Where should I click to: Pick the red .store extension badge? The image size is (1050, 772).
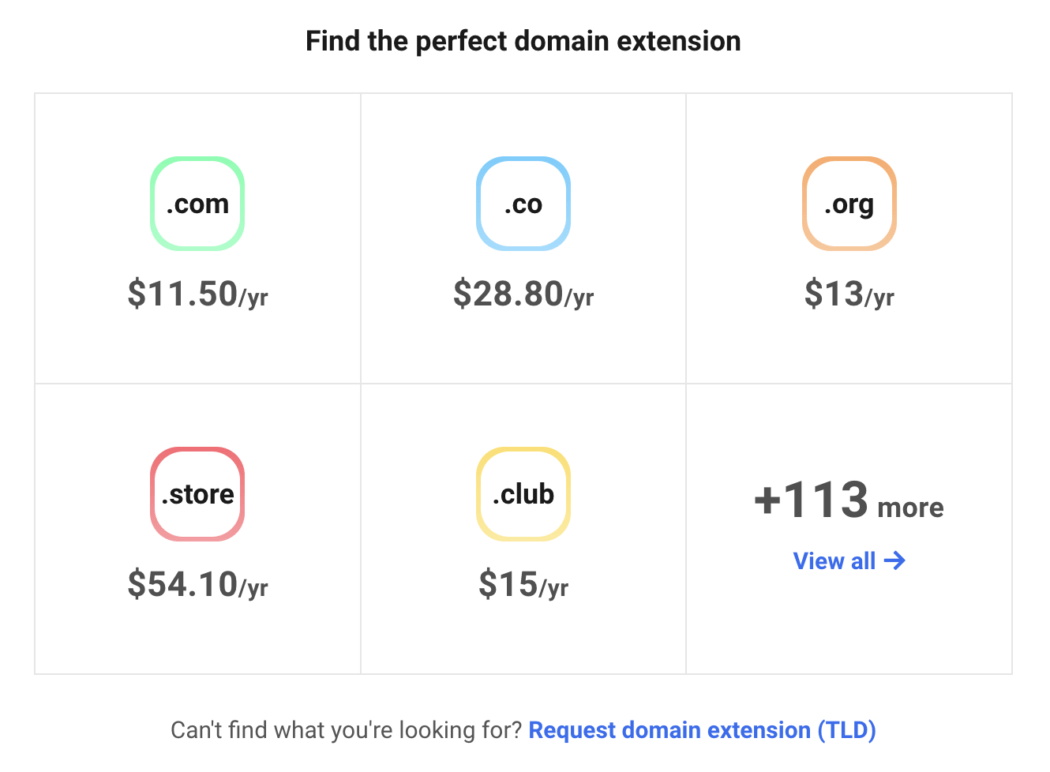(197, 494)
